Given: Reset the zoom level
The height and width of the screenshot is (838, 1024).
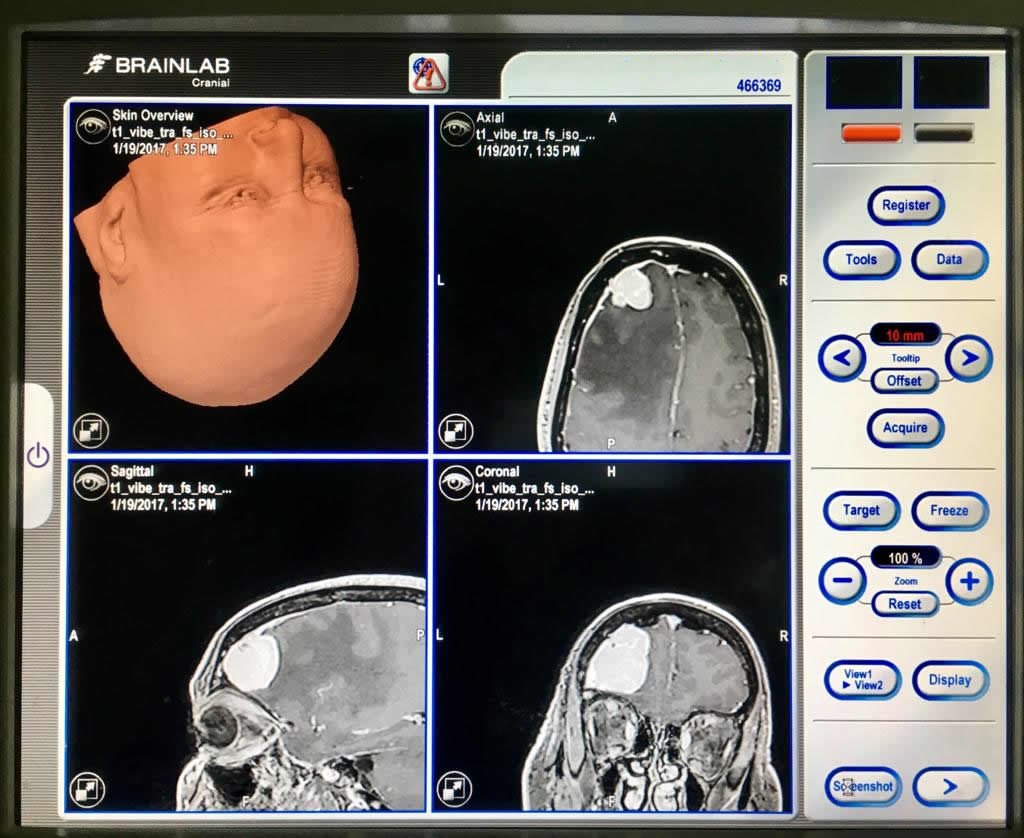Looking at the screenshot, I should (x=904, y=604).
